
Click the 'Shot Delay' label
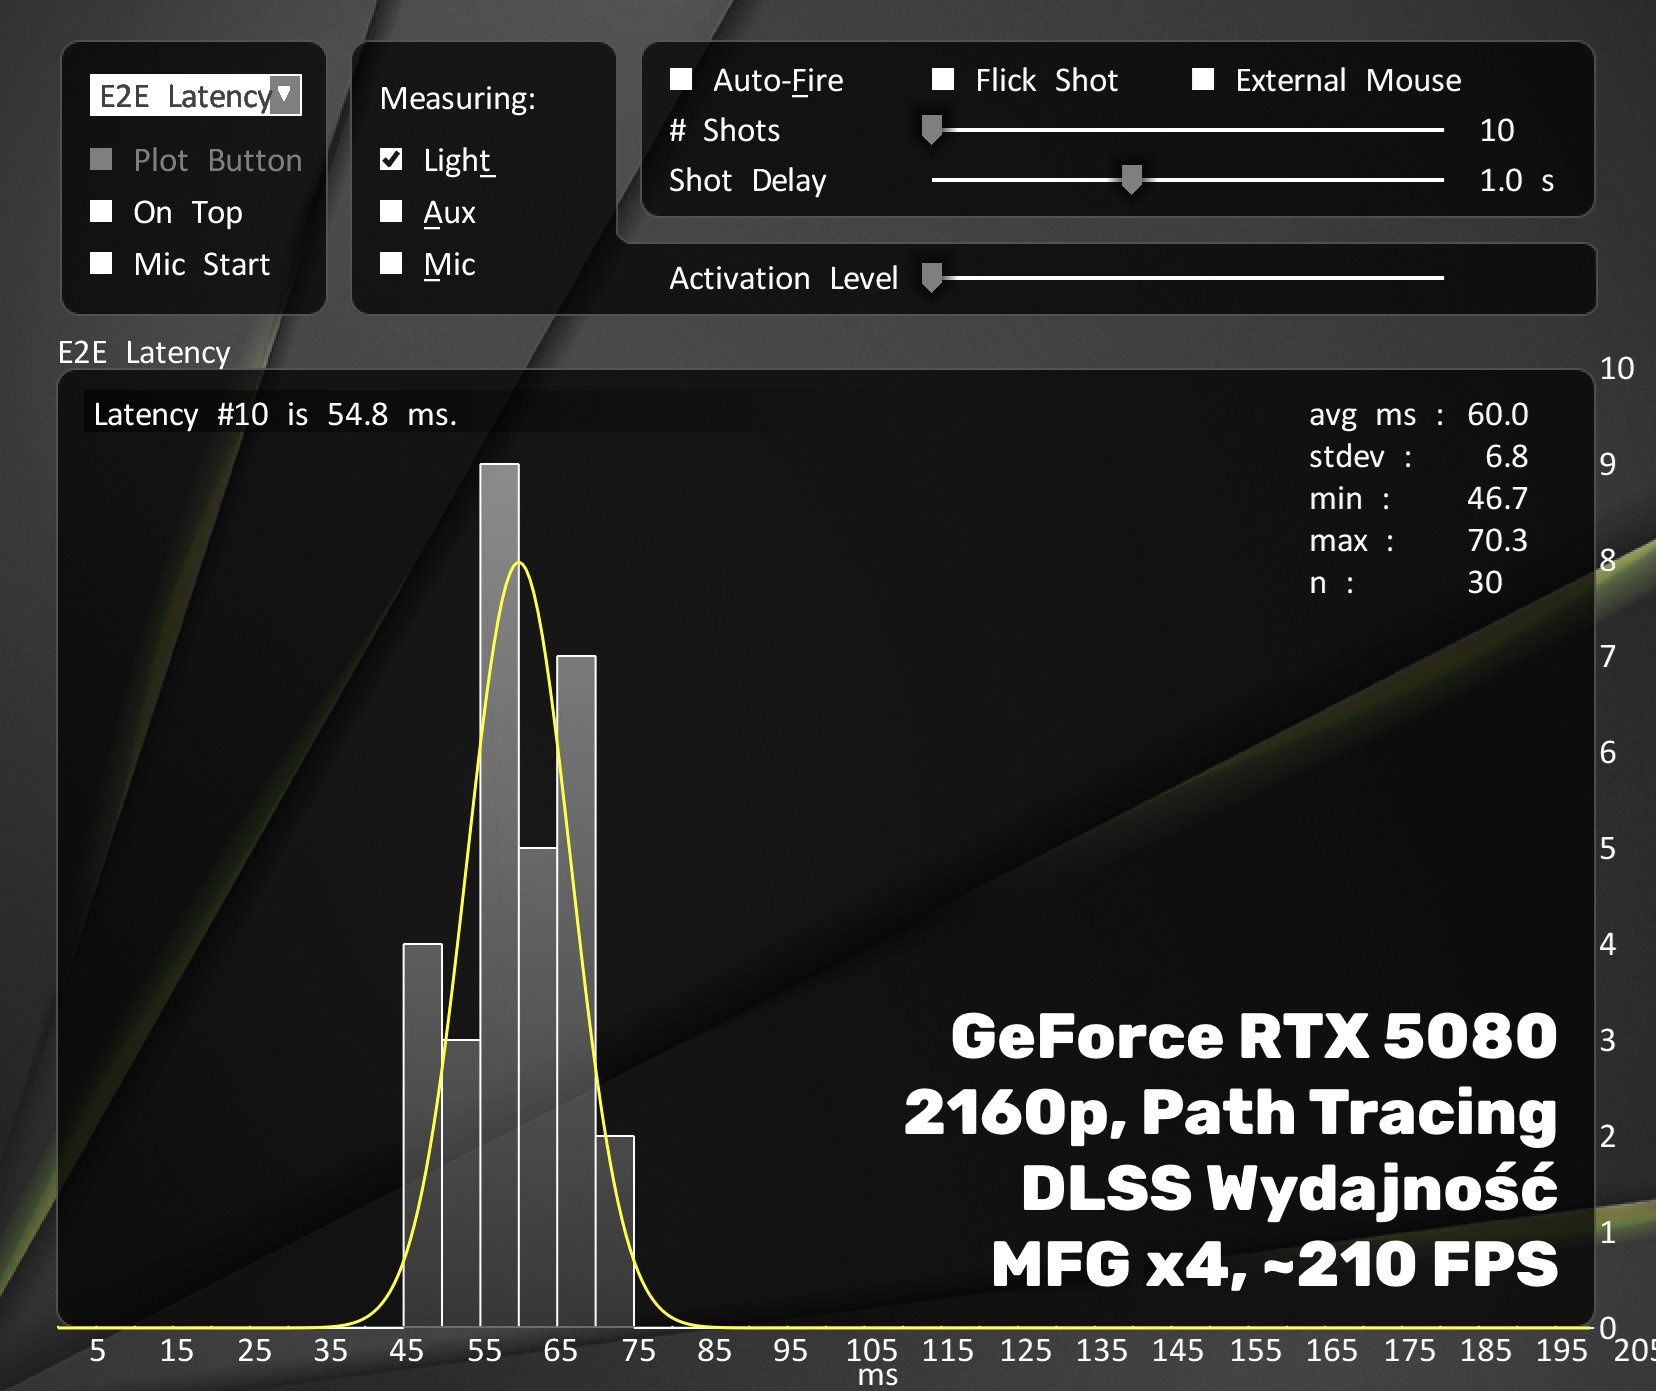(748, 180)
